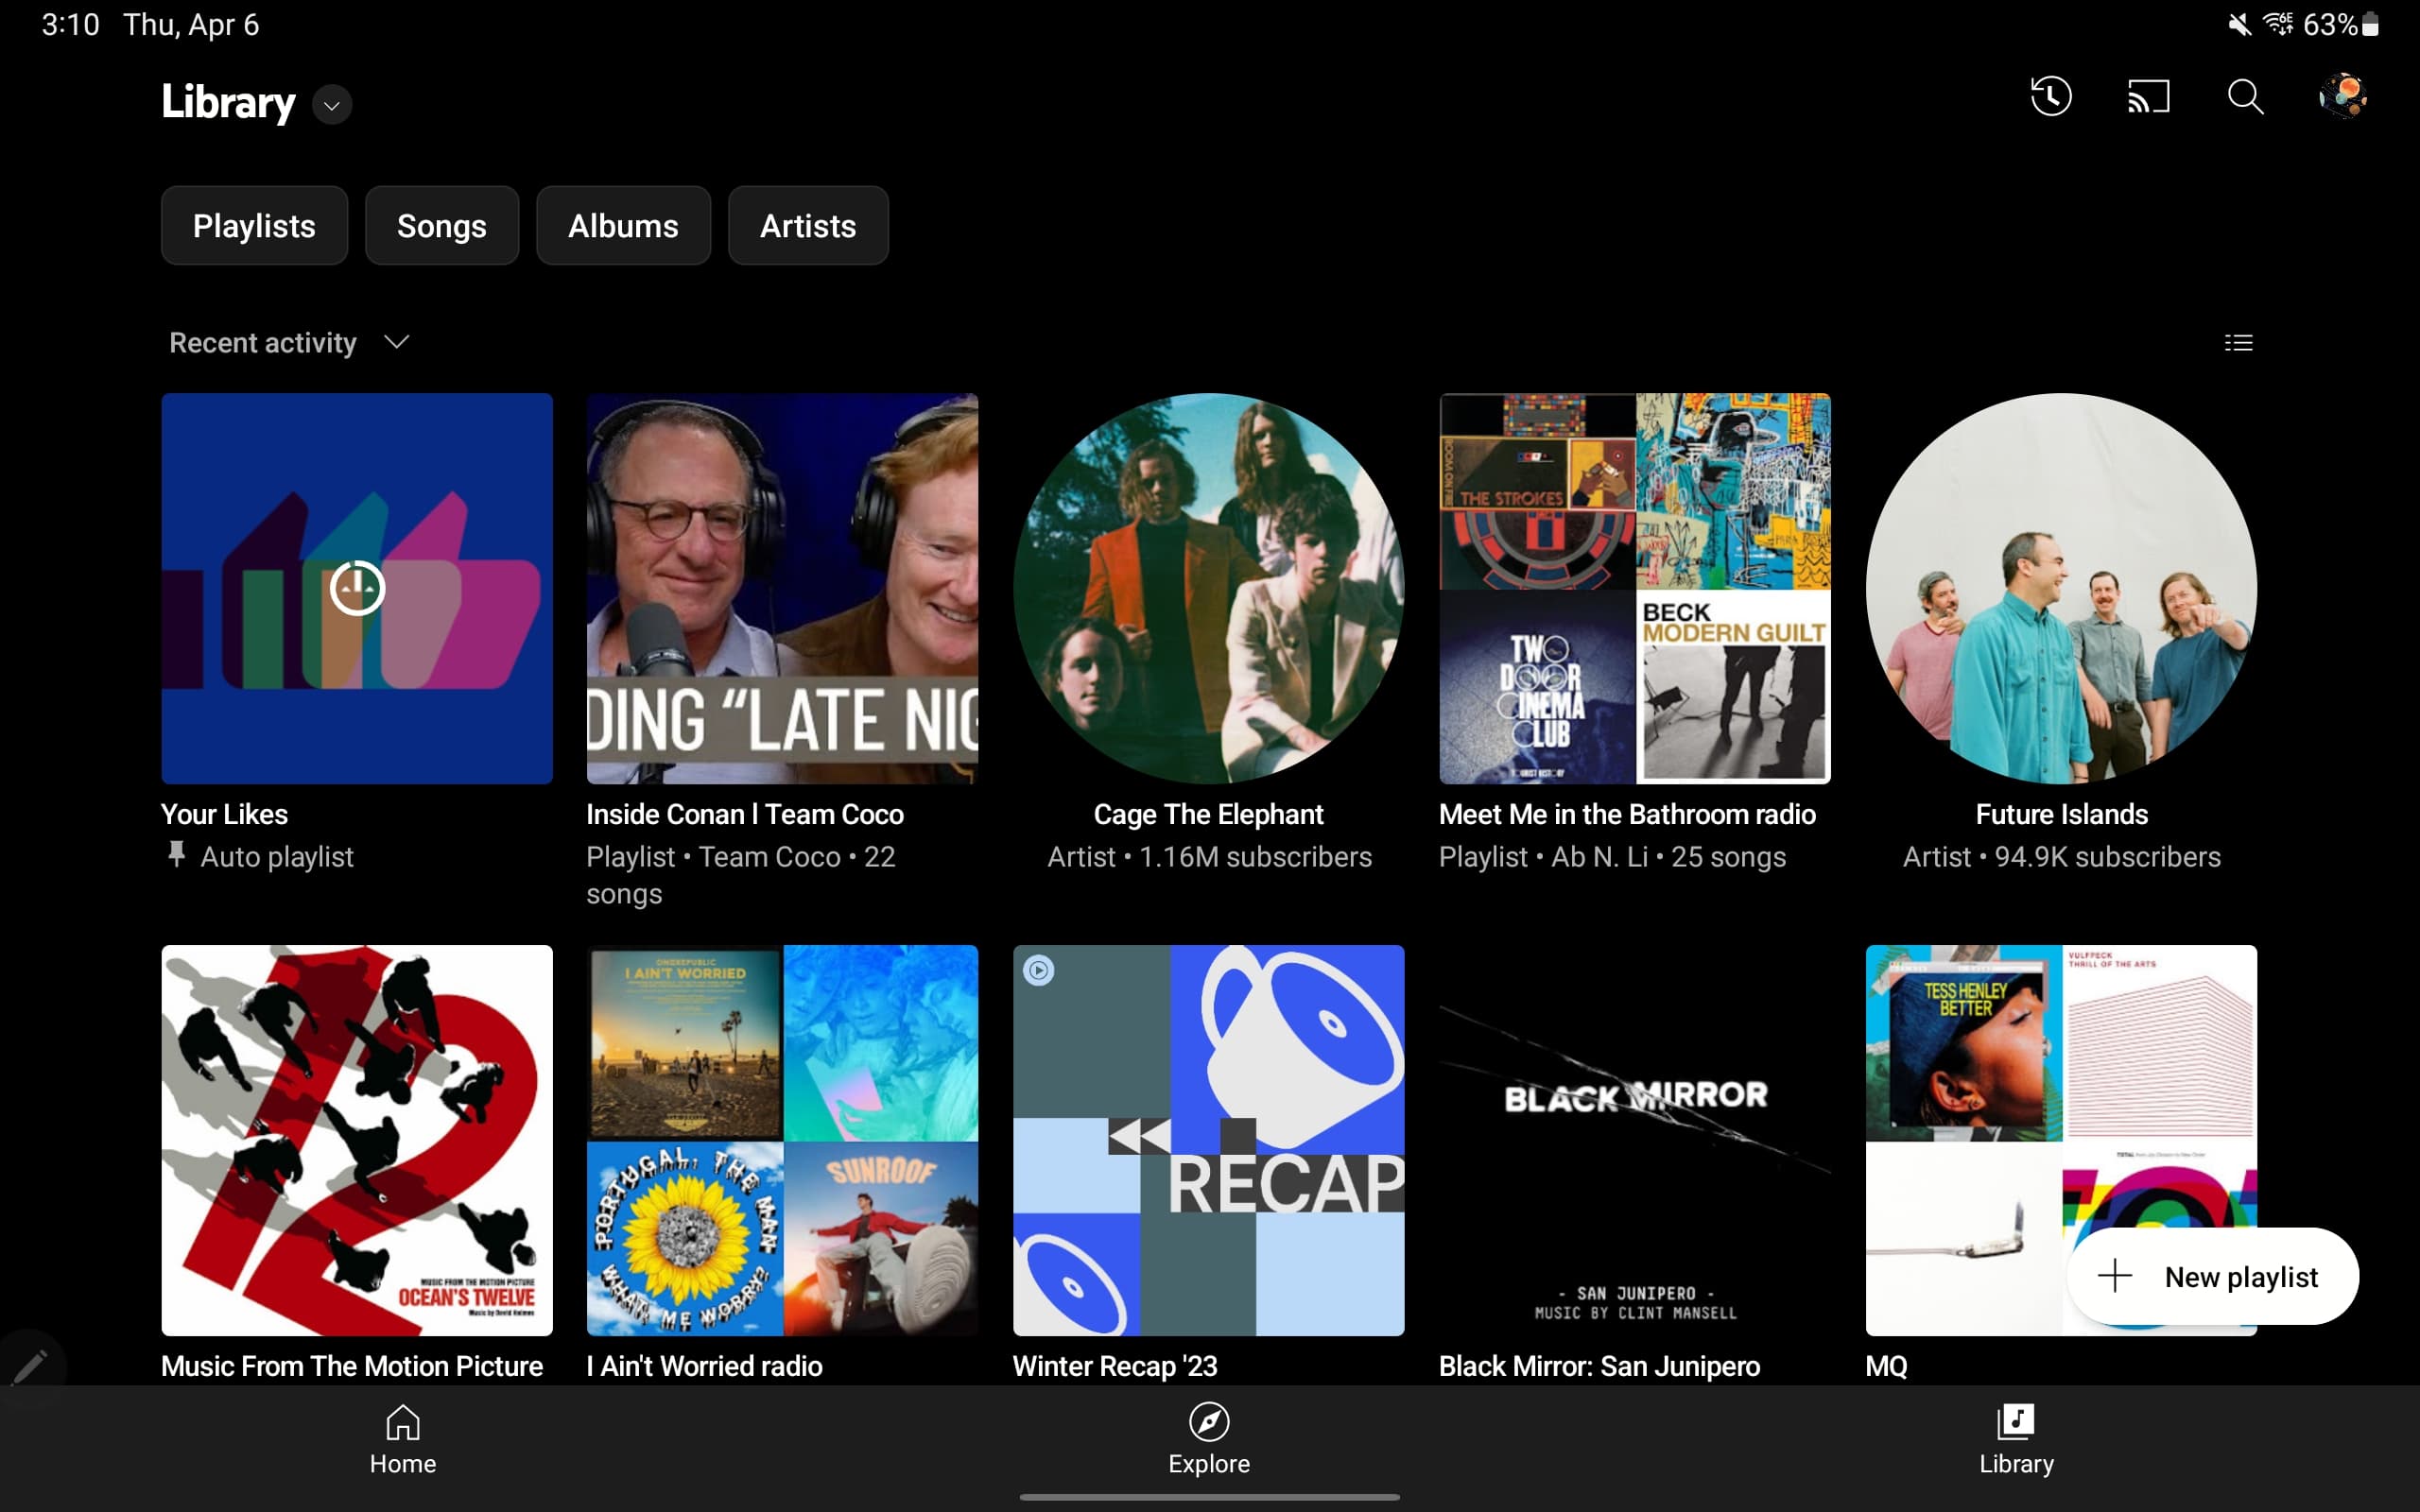
Task: Open the Future Islands thumbnail
Action: 2062,589
